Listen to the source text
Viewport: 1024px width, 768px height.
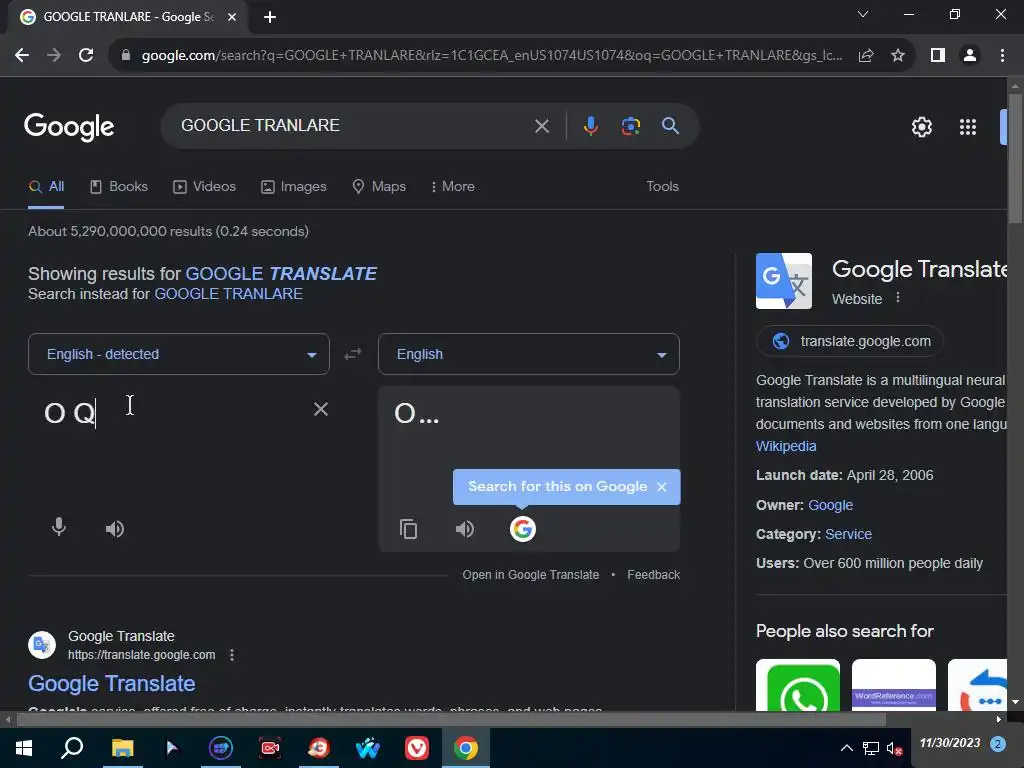pyautogui.click(x=115, y=528)
